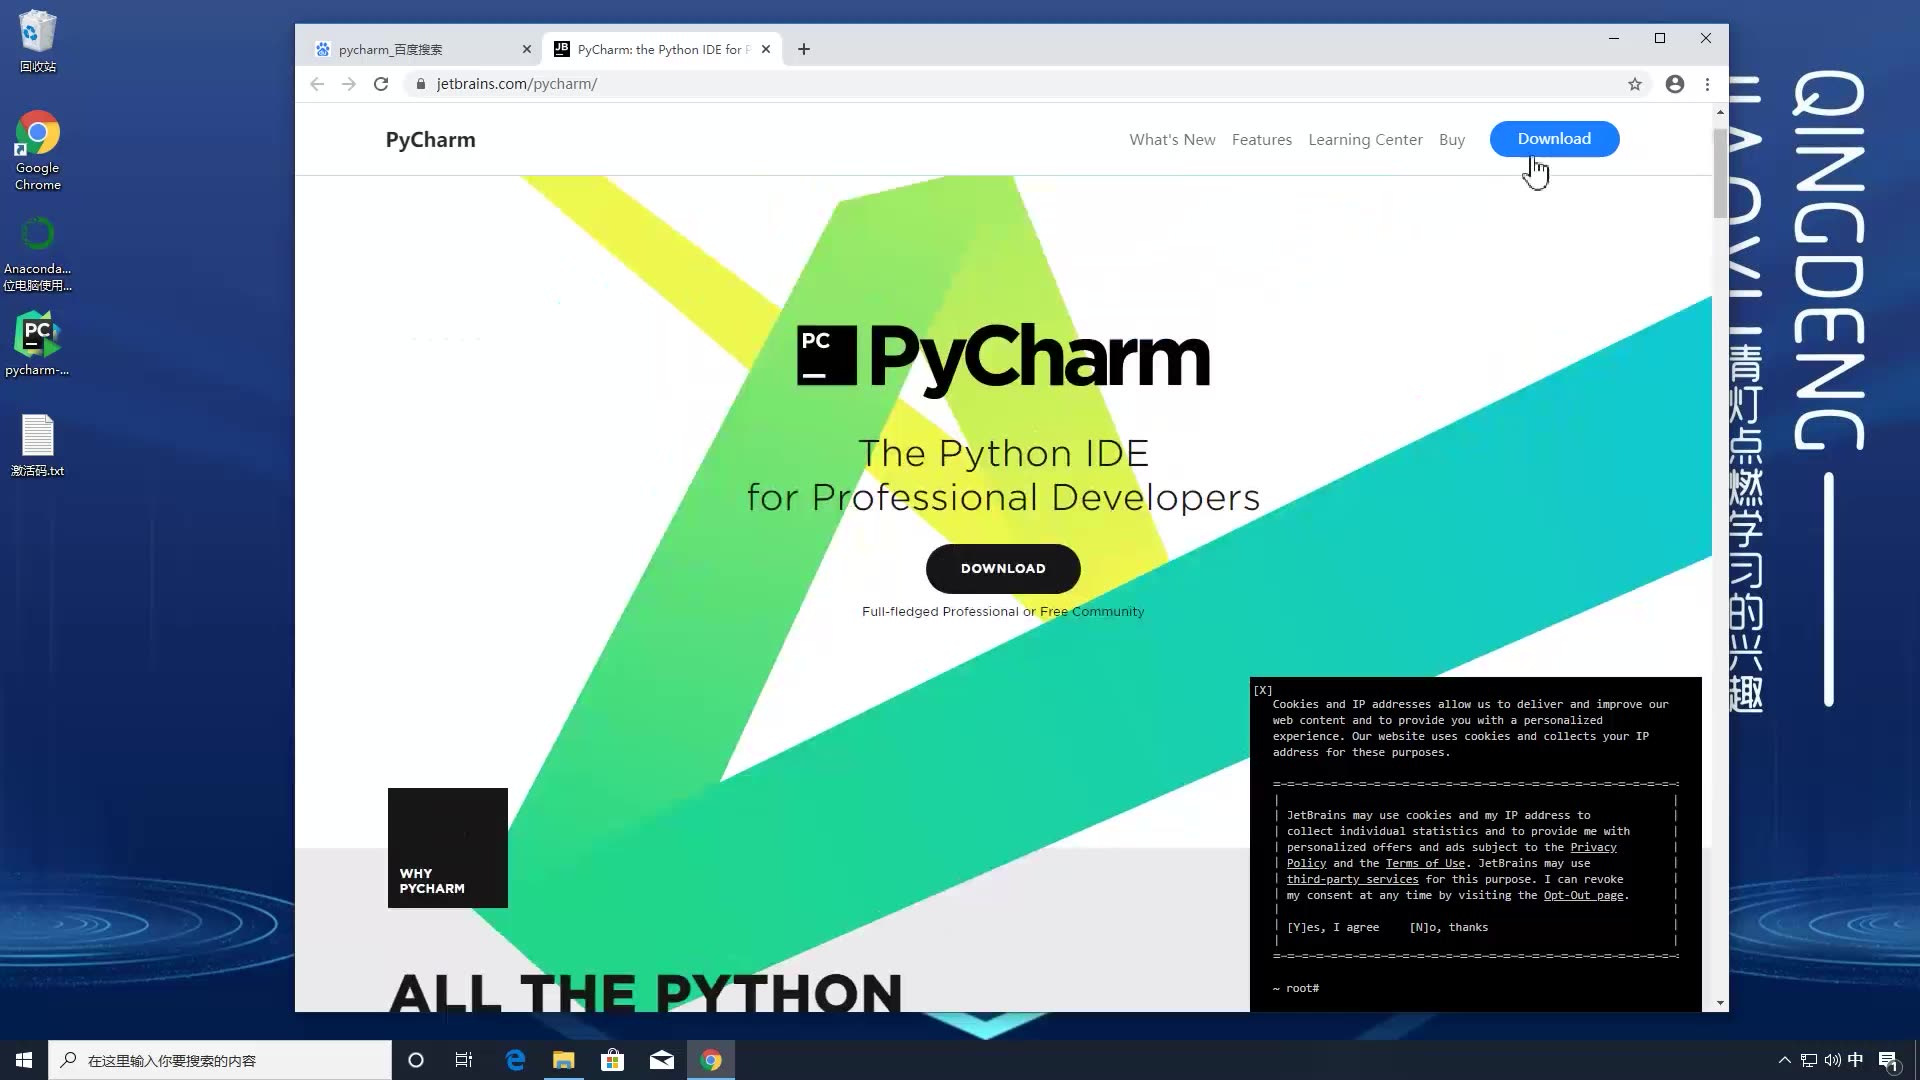Click Chrome icon in taskbar
1920x1080 pixels.
[x=711, y=1060]
